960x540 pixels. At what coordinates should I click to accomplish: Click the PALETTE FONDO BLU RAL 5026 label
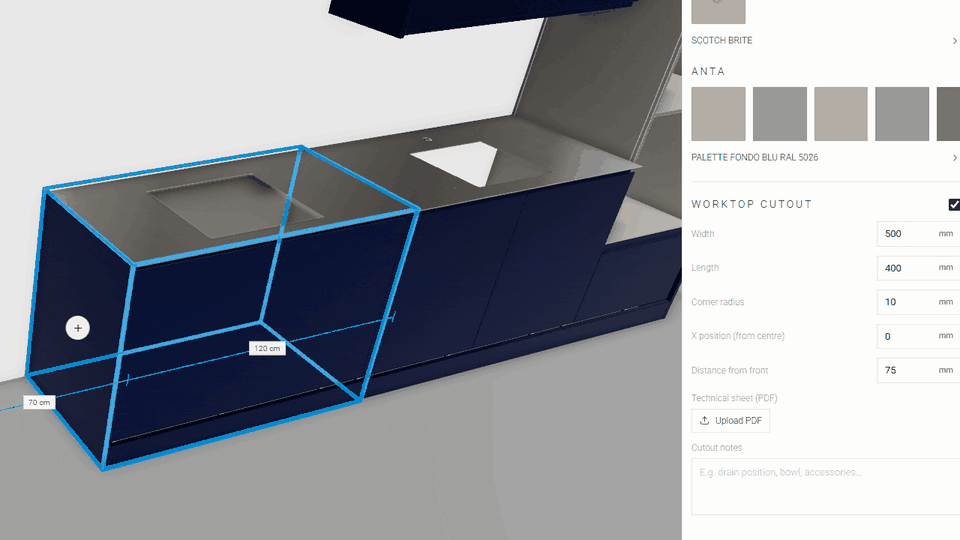pos(754,157)
